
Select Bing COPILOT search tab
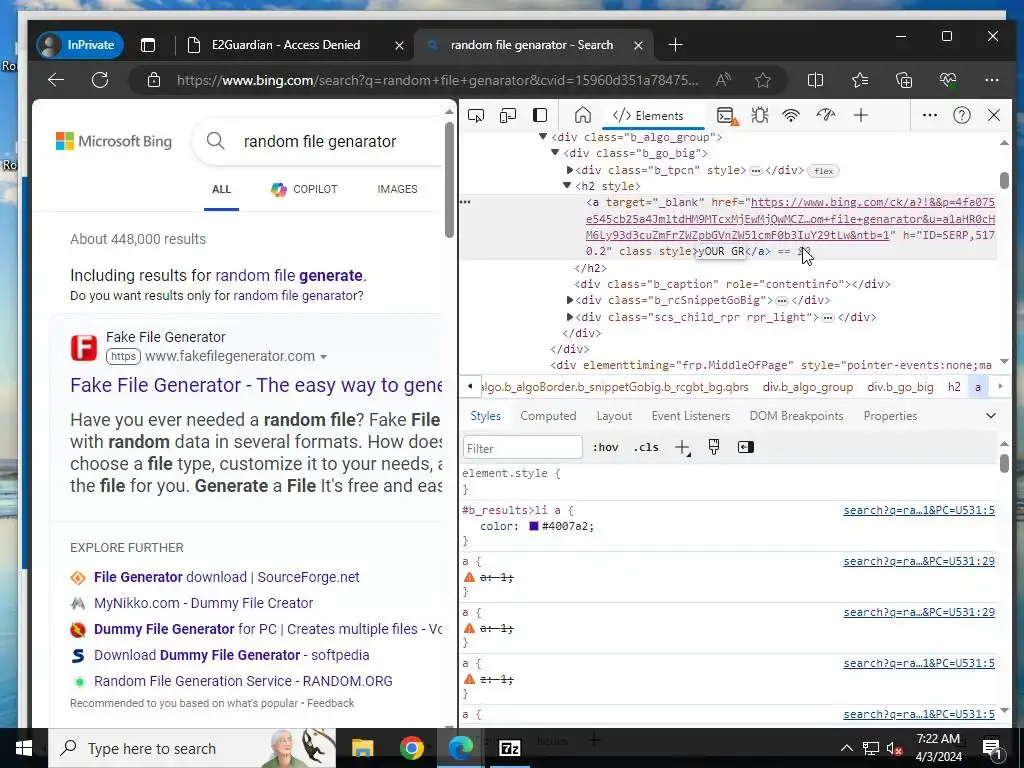tap(305, 189)
